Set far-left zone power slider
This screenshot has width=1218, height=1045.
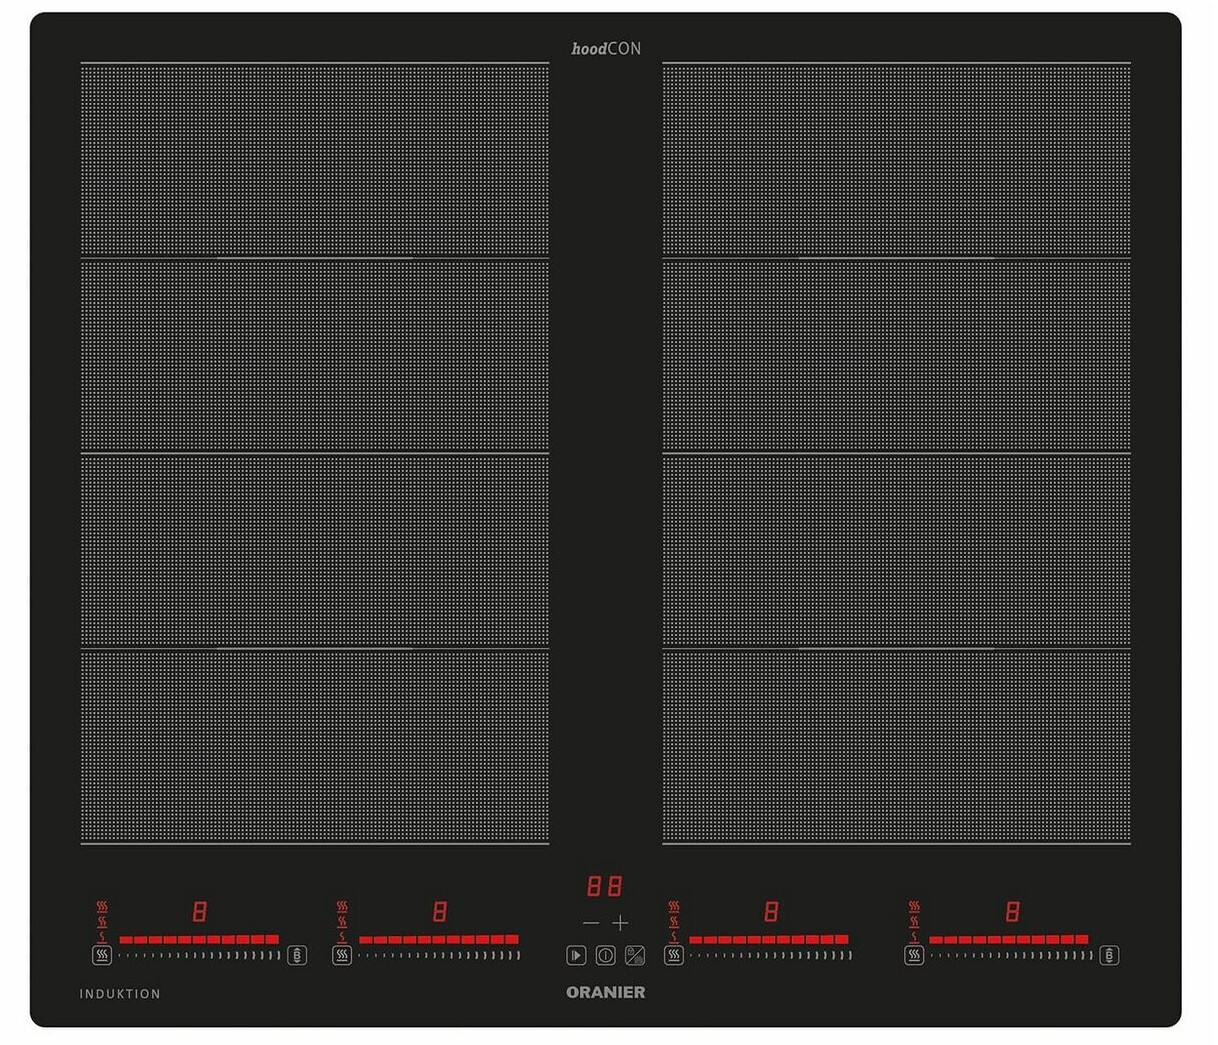point(199,955)
